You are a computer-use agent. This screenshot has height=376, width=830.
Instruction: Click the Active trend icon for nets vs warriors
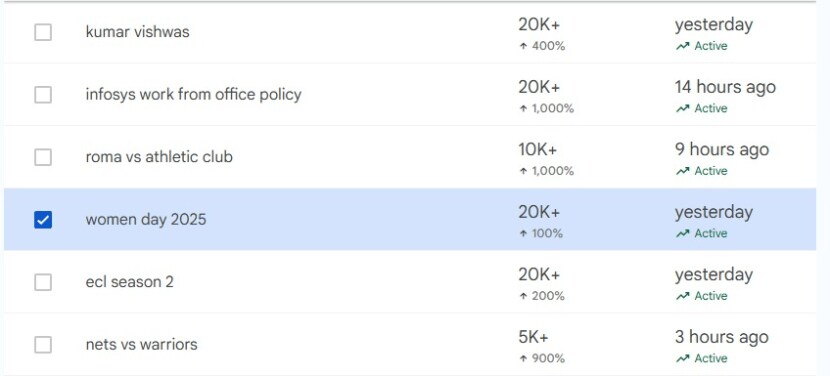(x=682, y=359)
